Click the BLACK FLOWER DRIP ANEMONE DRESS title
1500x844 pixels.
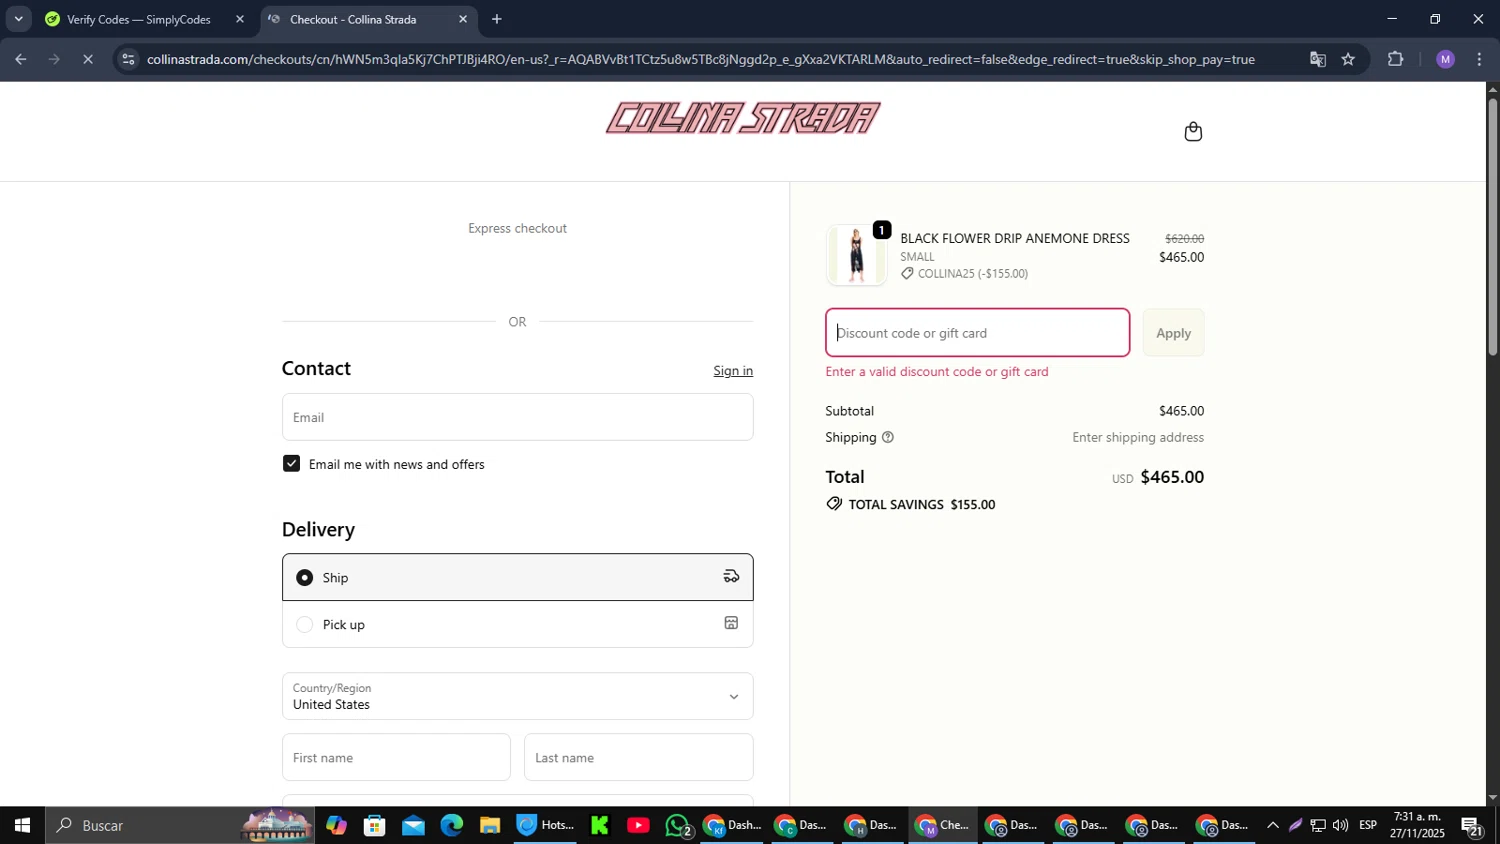(x=1015, y=238)
